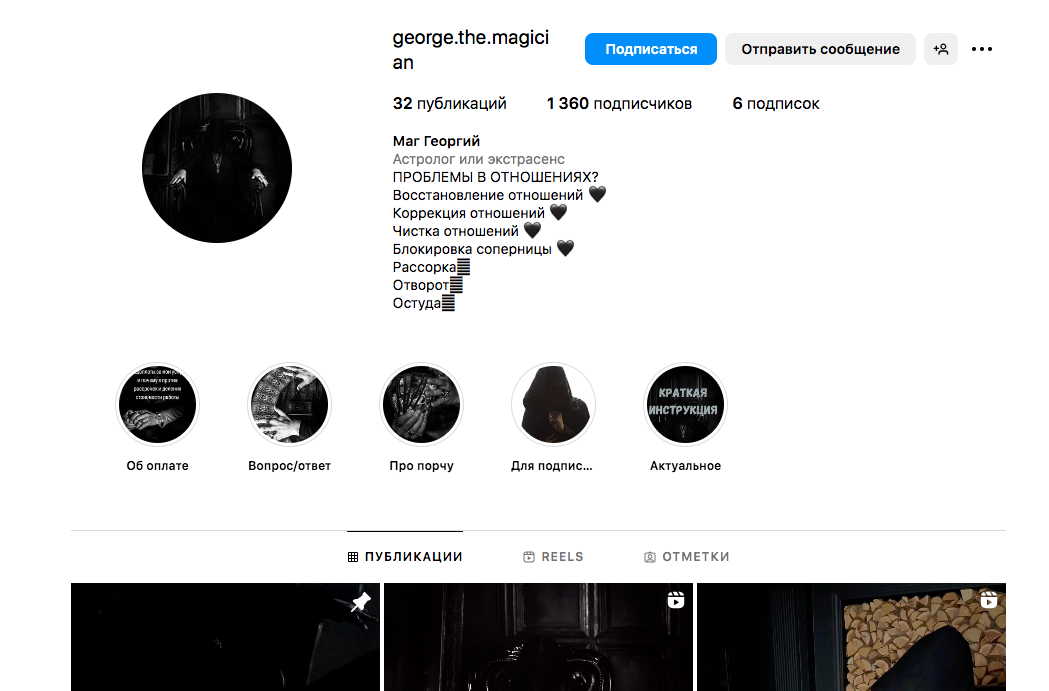Open the Для подпис... highlight
The height and width of the screenshot is (691, 1049).
pyautogui.click(x=553, y=404)
